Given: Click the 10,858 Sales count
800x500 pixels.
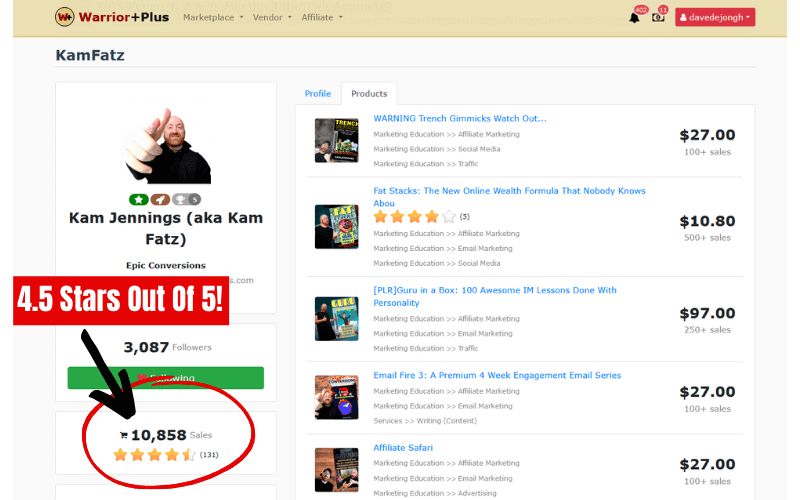Looking at the screenshot, I should (x=171, y=435).
